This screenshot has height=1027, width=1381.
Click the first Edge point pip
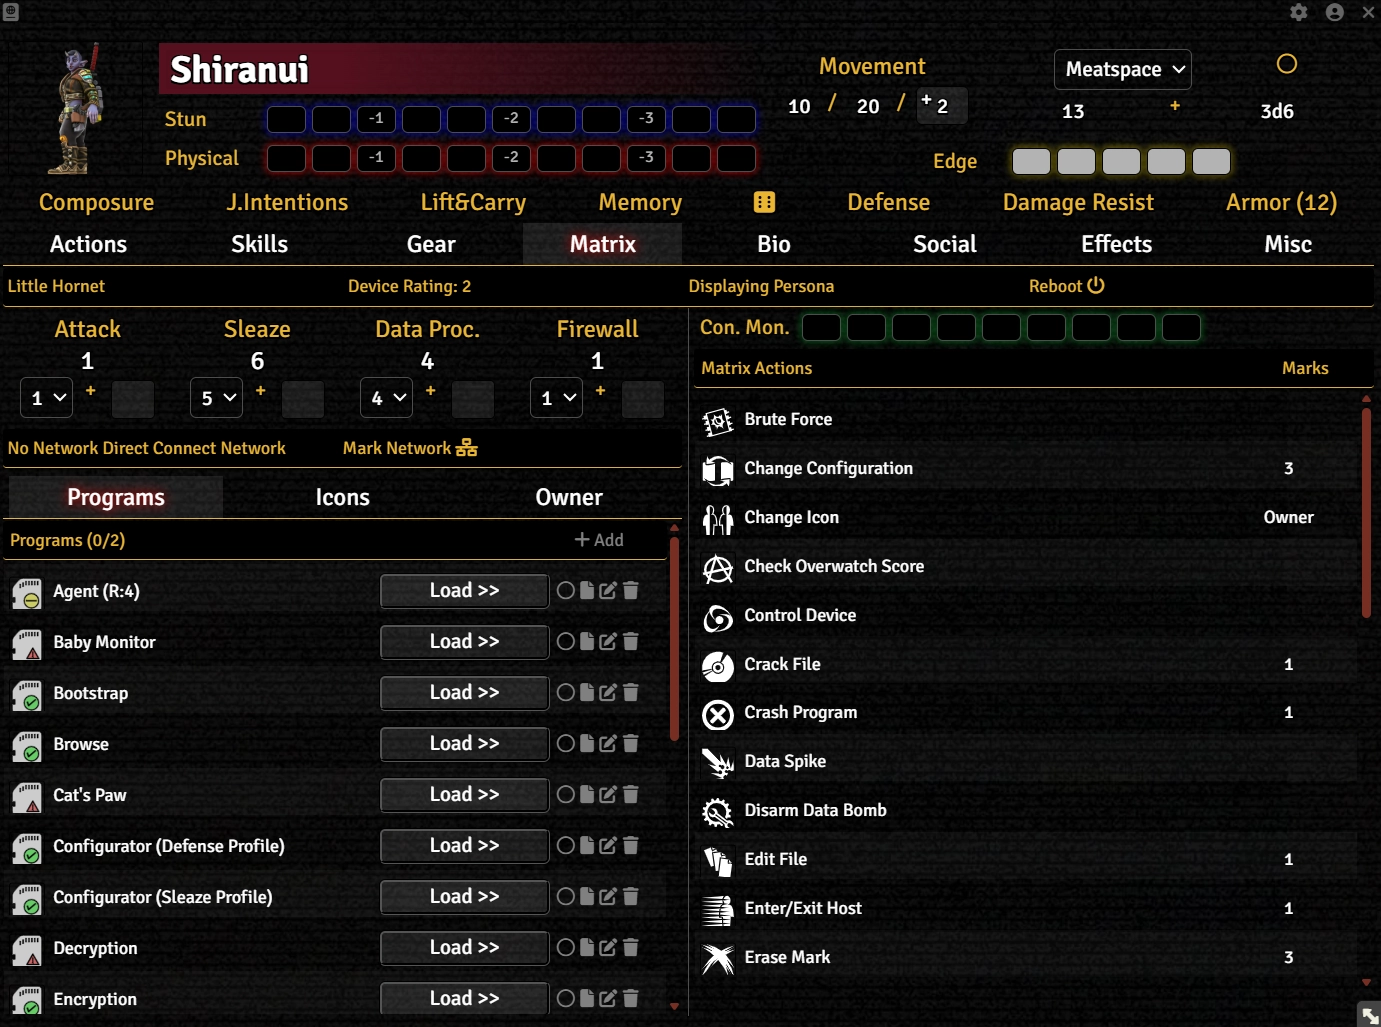(1031, 162)
